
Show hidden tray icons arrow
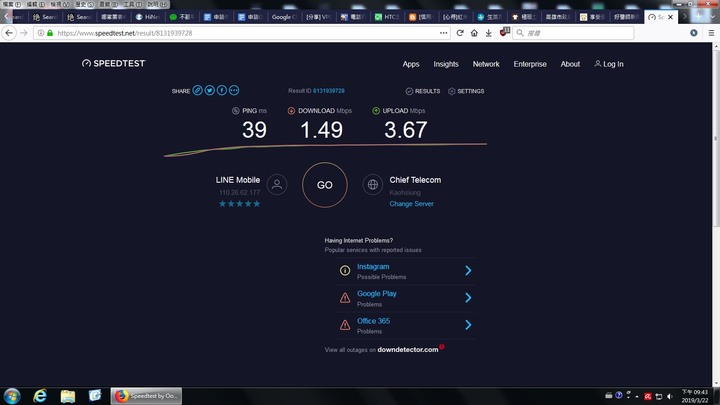pos(637,397)
